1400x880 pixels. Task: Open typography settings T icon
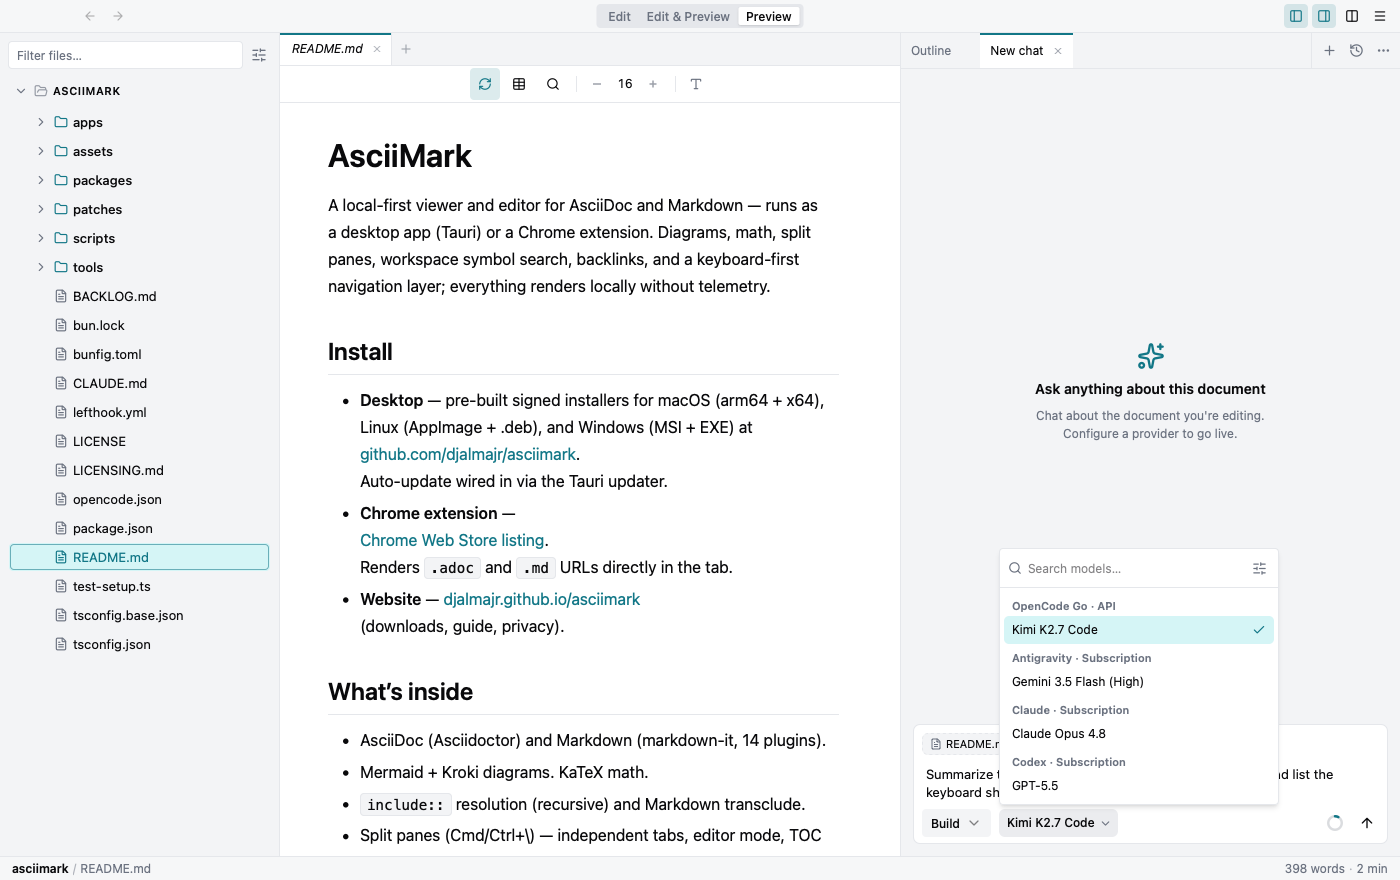tap(696, 84)
